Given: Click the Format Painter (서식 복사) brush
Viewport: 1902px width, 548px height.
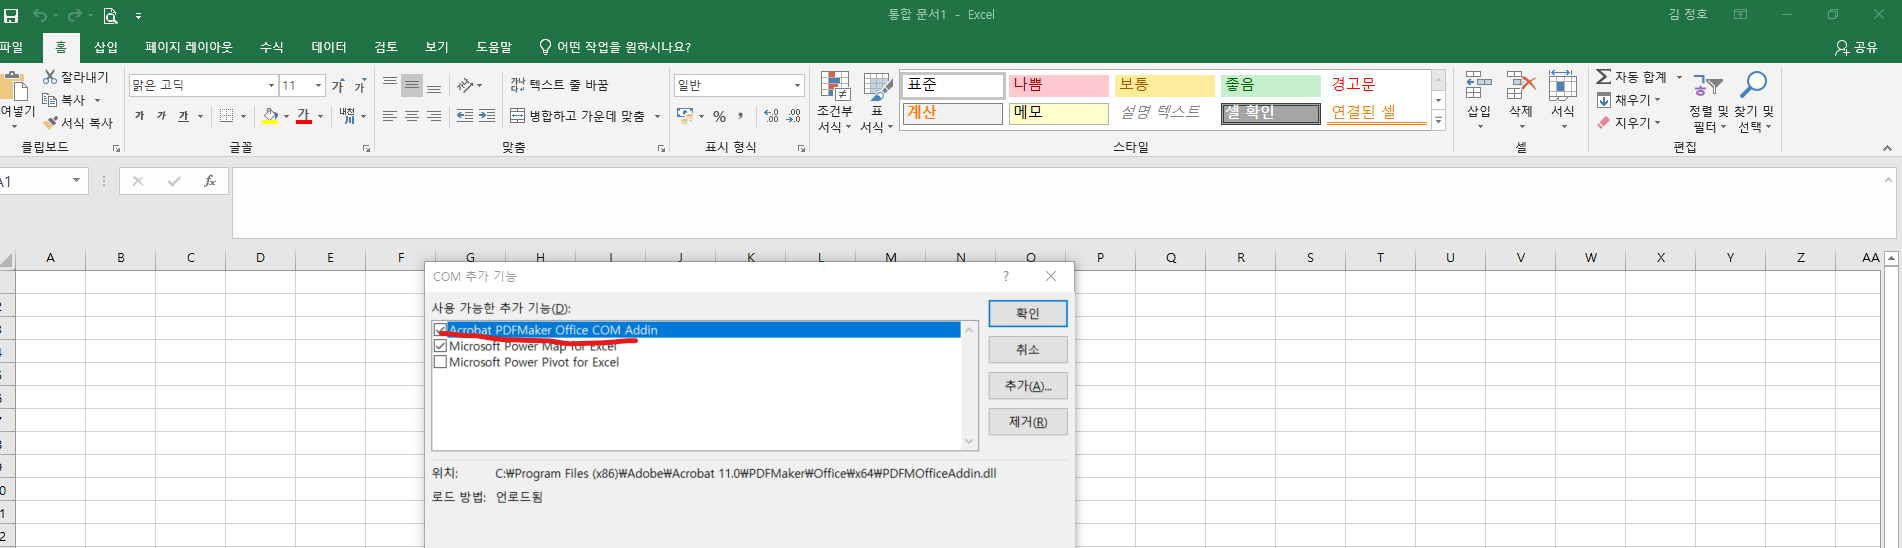Looking at the screenshot, I should point(51,123).
